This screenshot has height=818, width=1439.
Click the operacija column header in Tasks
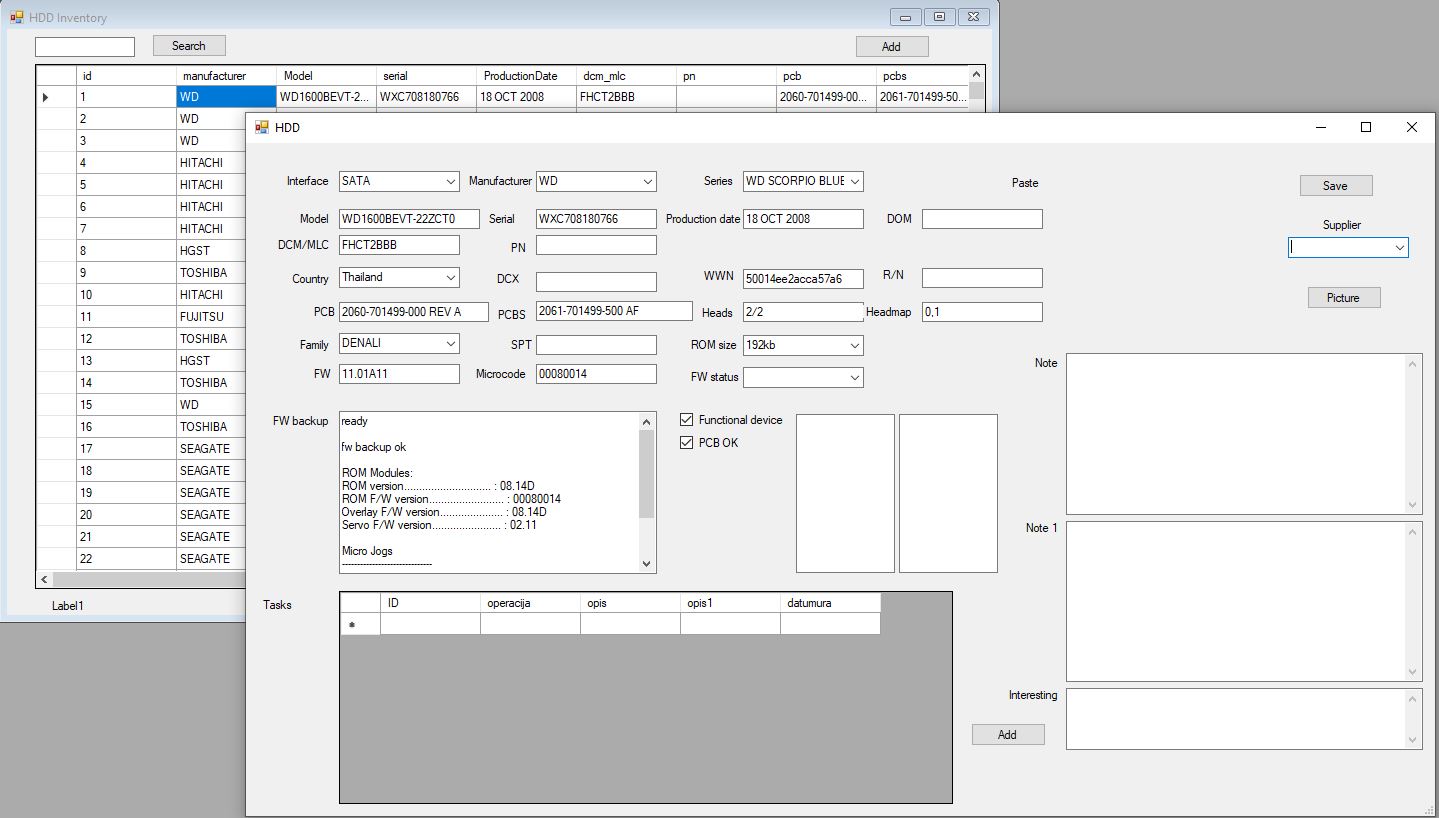coord(530,603)
